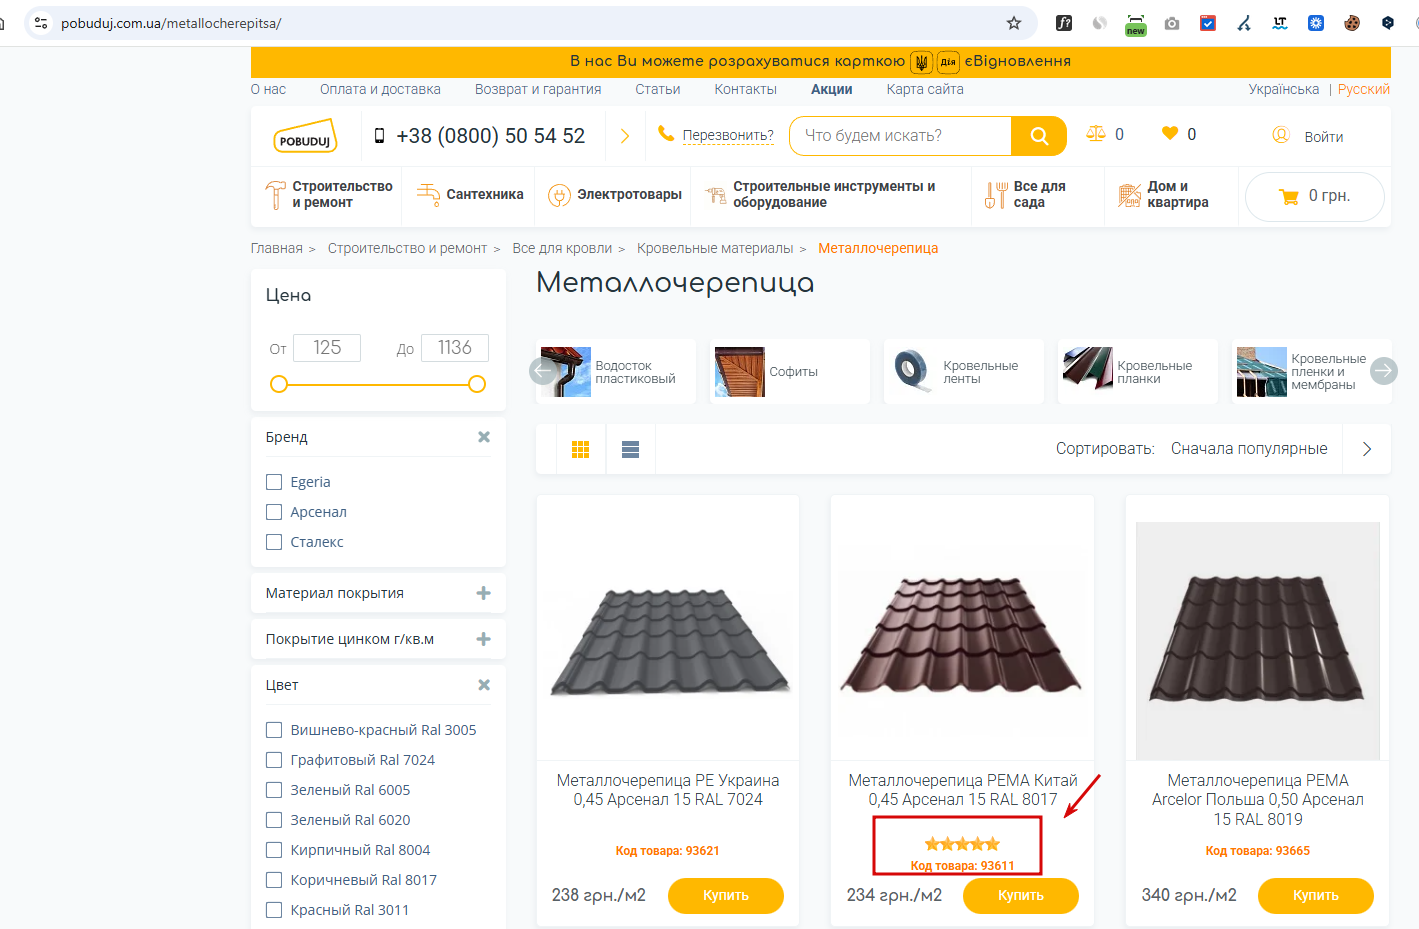Tick Зеленый Ral 6020 checkbox
The height and width of the screenshot is (929, 1419).
[x=274, y=820]
